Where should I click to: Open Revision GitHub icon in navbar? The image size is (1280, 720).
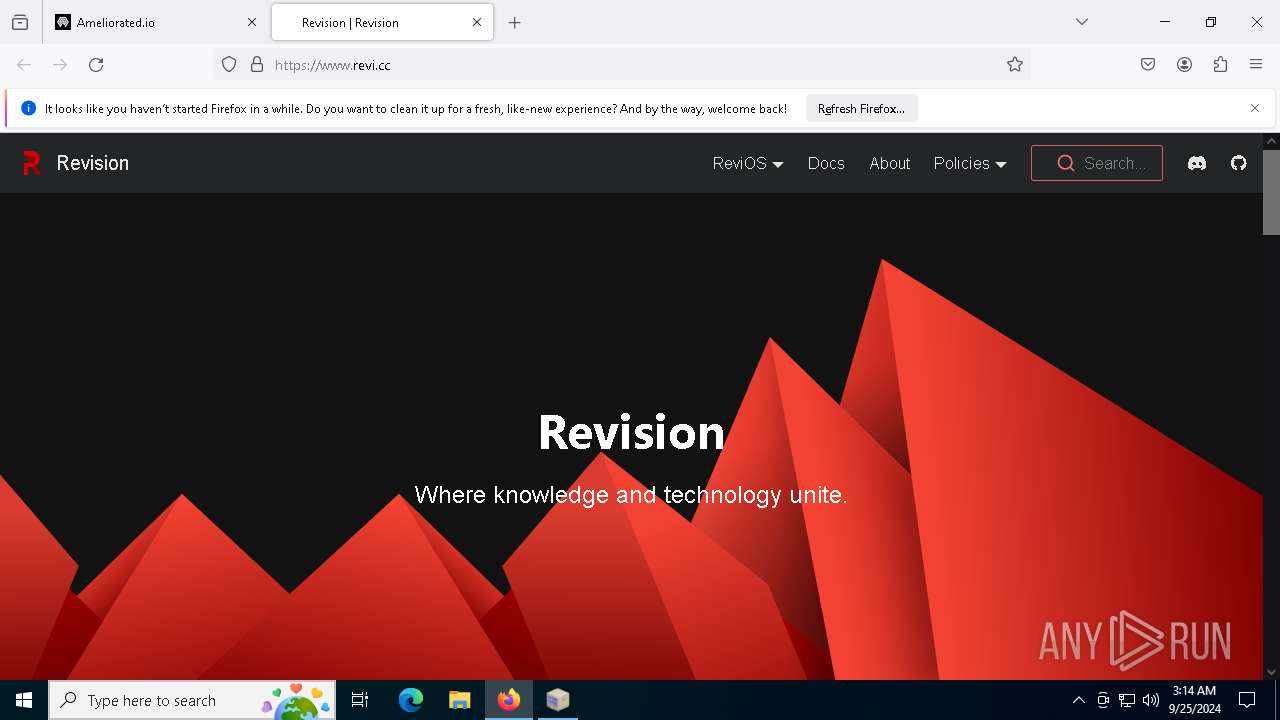pyautogui.click(x=1239, y=163)
